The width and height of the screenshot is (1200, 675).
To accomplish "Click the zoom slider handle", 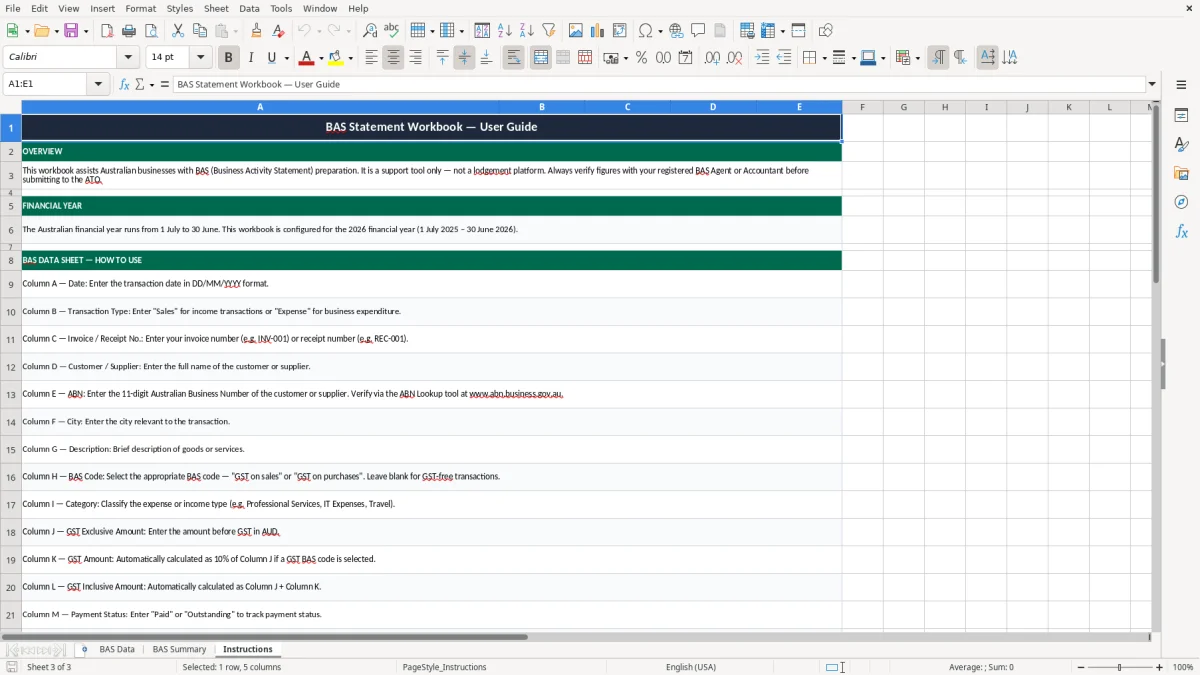I will [x=1120, y=667].
